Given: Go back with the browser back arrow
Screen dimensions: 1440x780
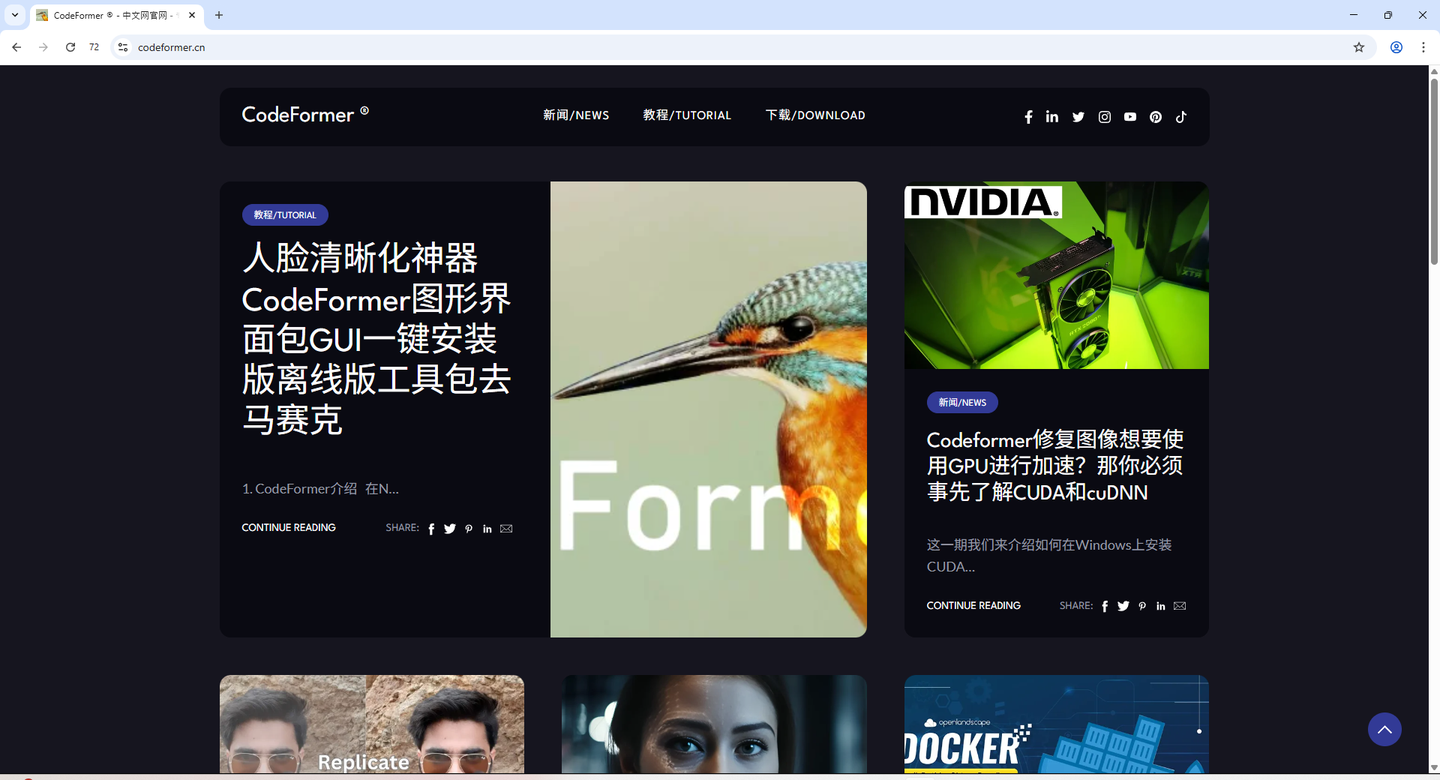Looking at the screenshot, I should [16, 47].
